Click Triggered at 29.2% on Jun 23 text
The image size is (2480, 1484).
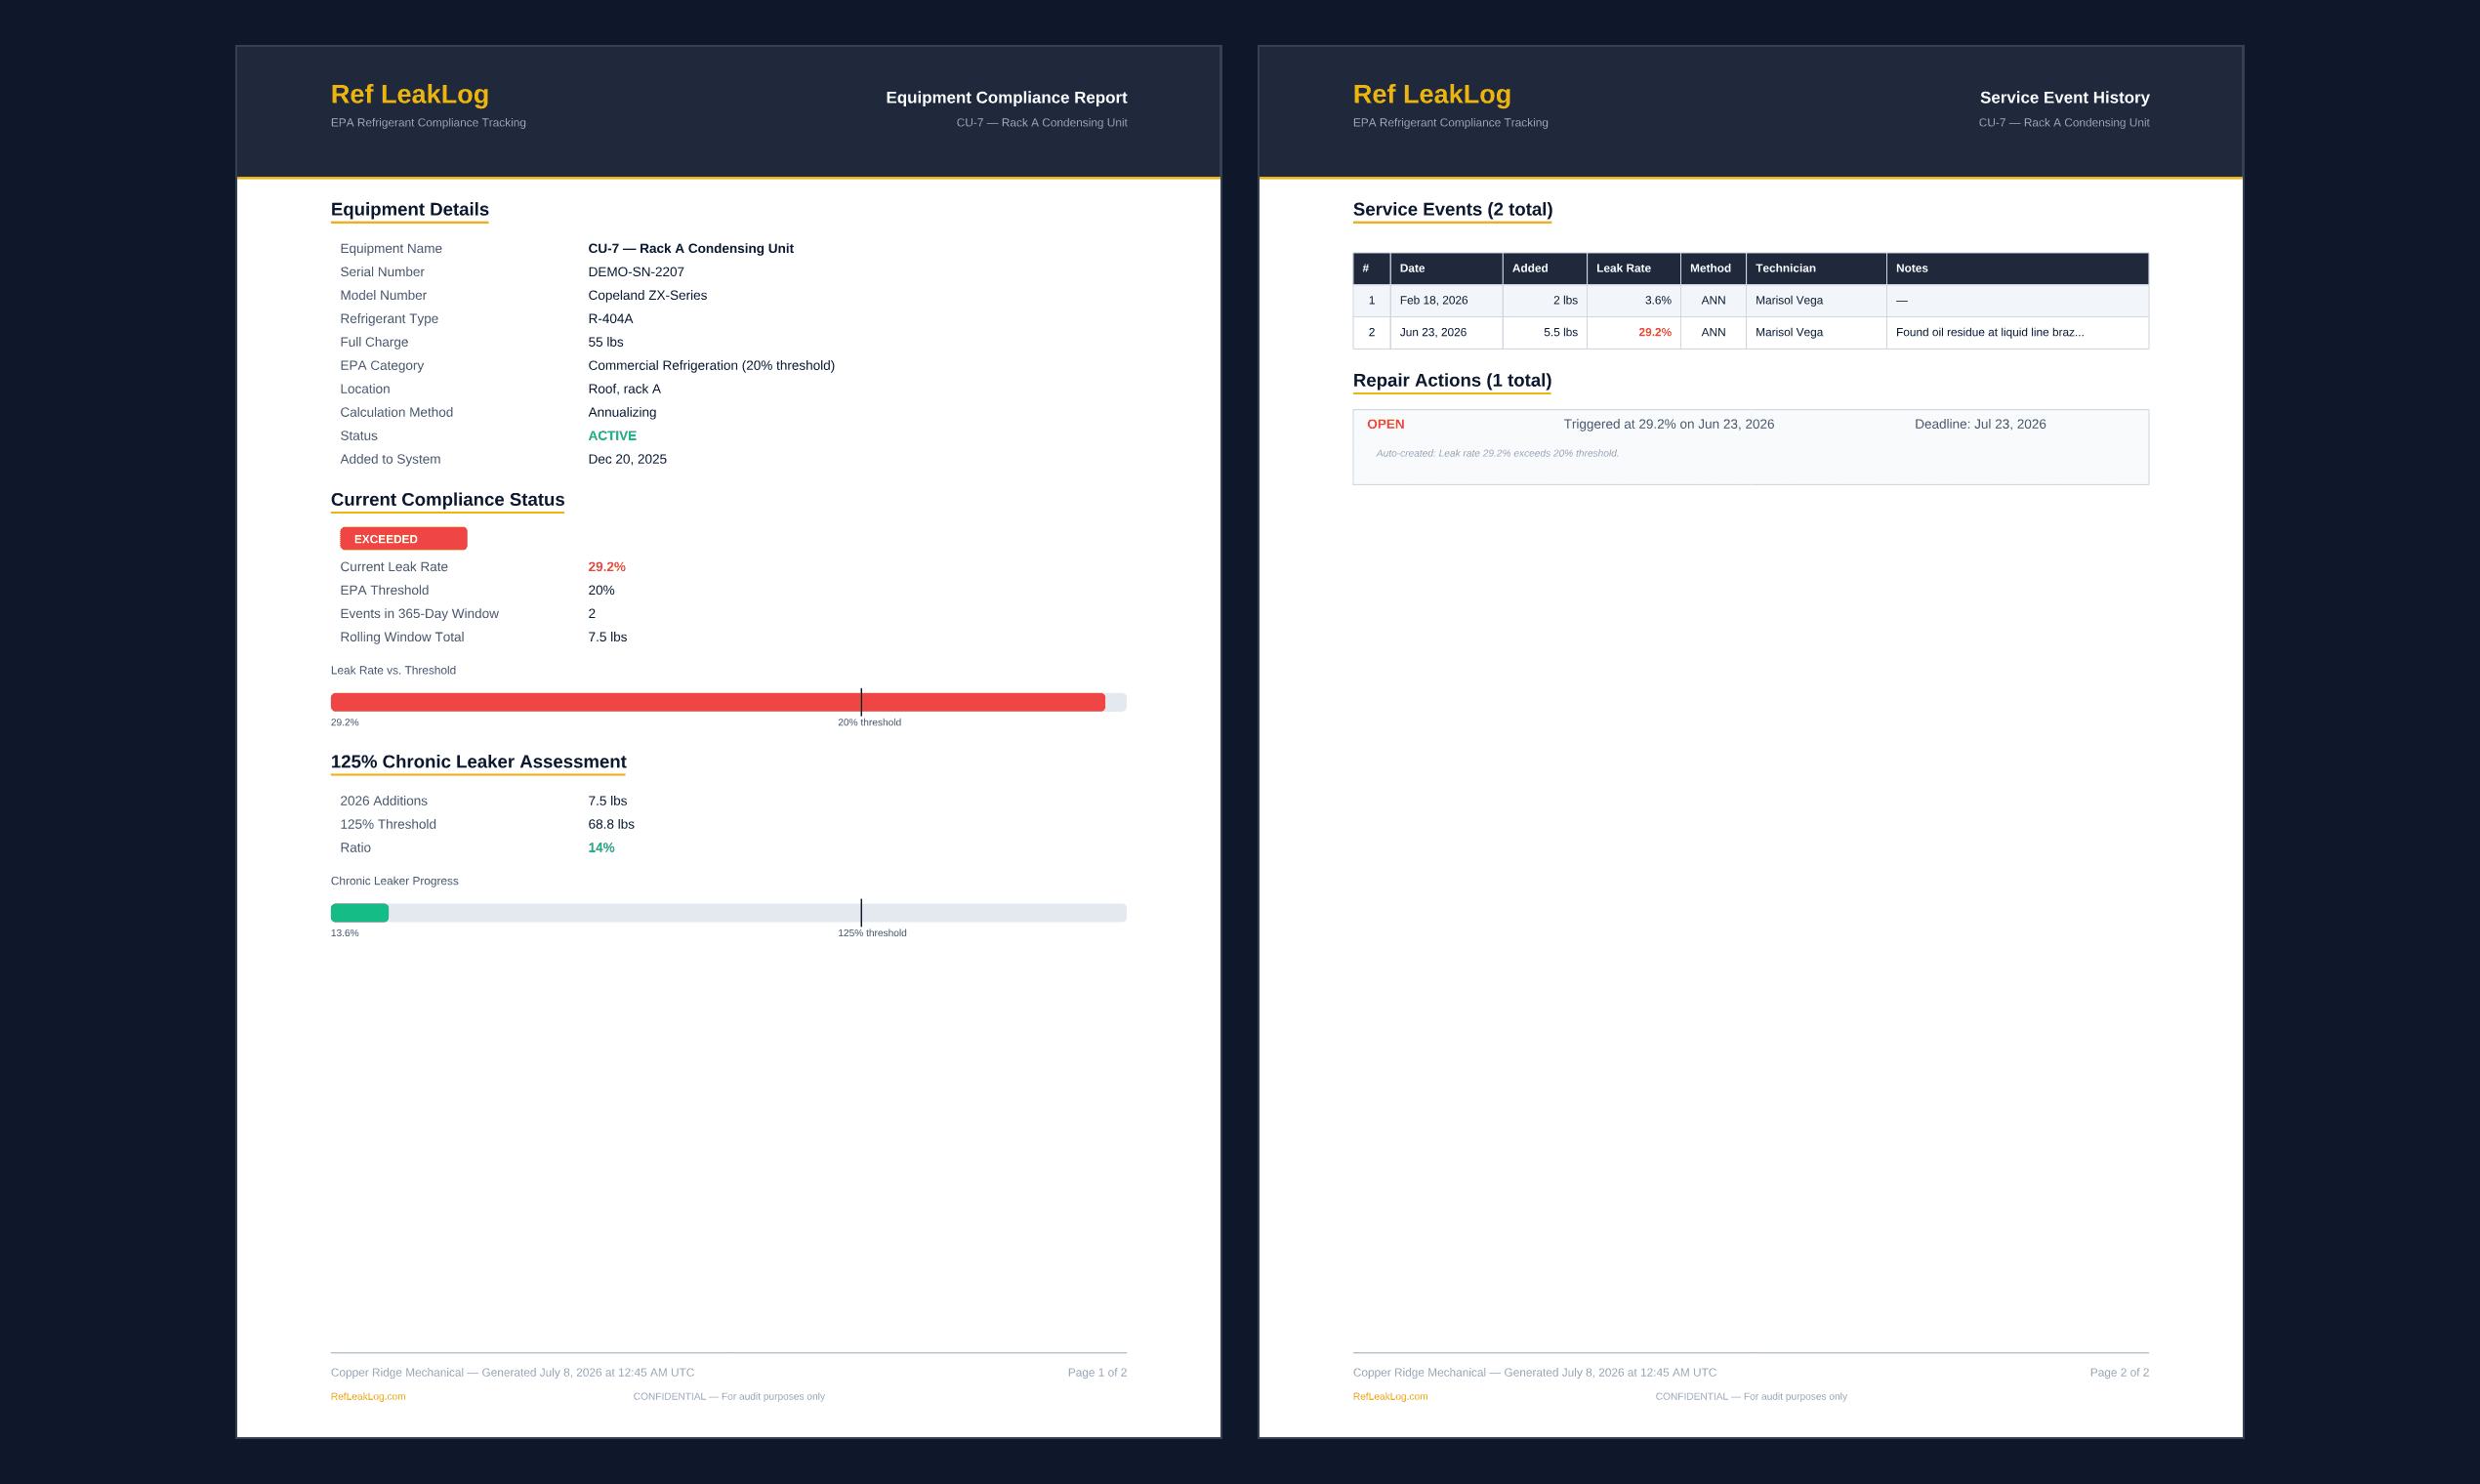click(x=1668, y=424)
